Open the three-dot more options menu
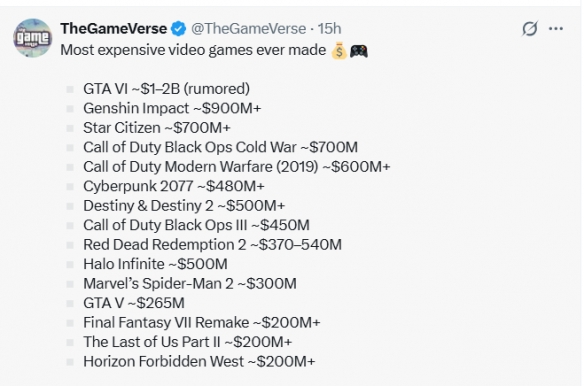This screenshot has height=386, width=584. tap(556, 29)
